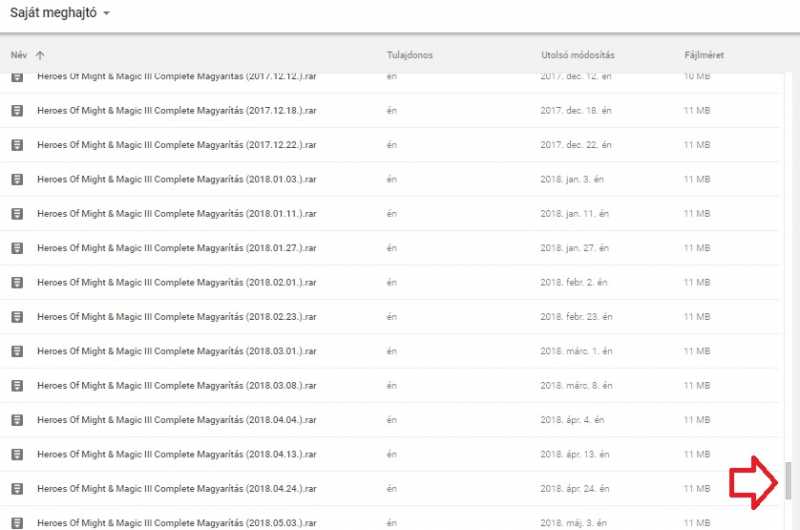Click the date 2018. jan. 3. én
Viewport: 800px width, 530px height.
(572, 179)
